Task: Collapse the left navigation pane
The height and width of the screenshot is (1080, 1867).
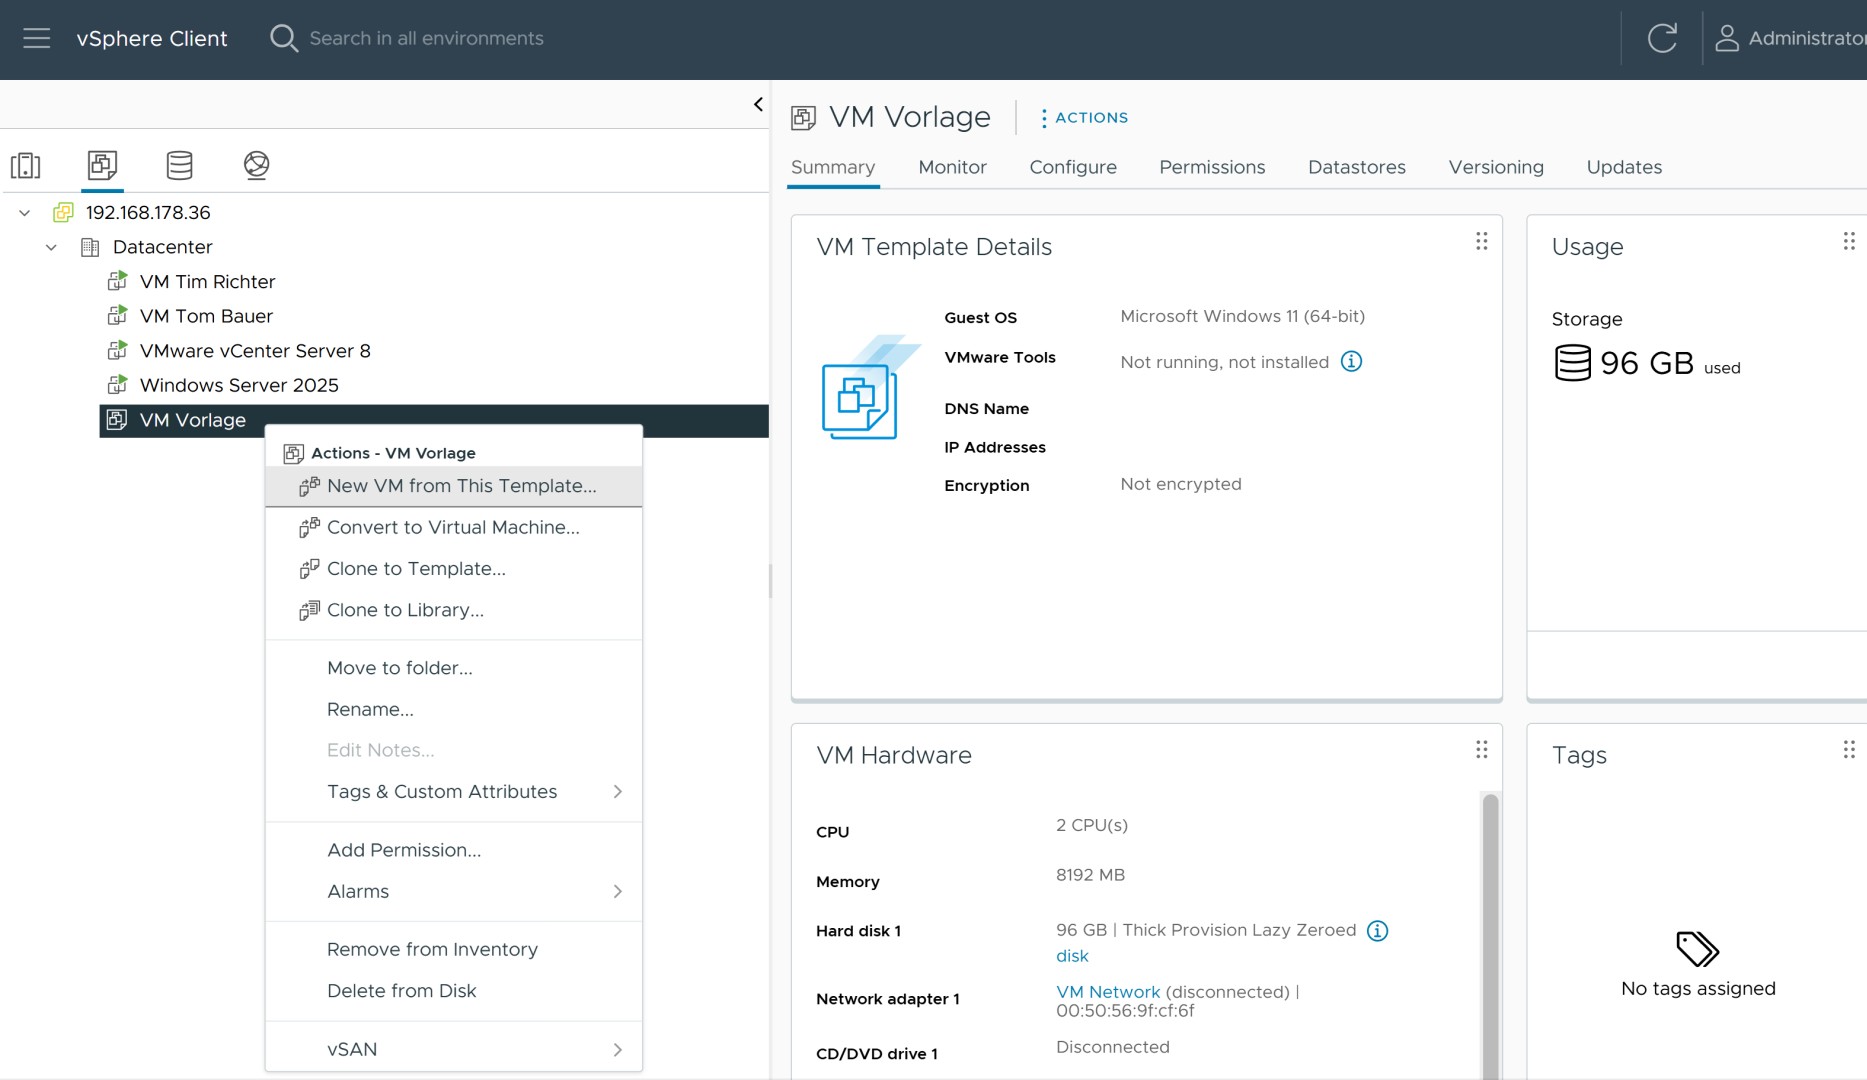Action: point(758,104)
